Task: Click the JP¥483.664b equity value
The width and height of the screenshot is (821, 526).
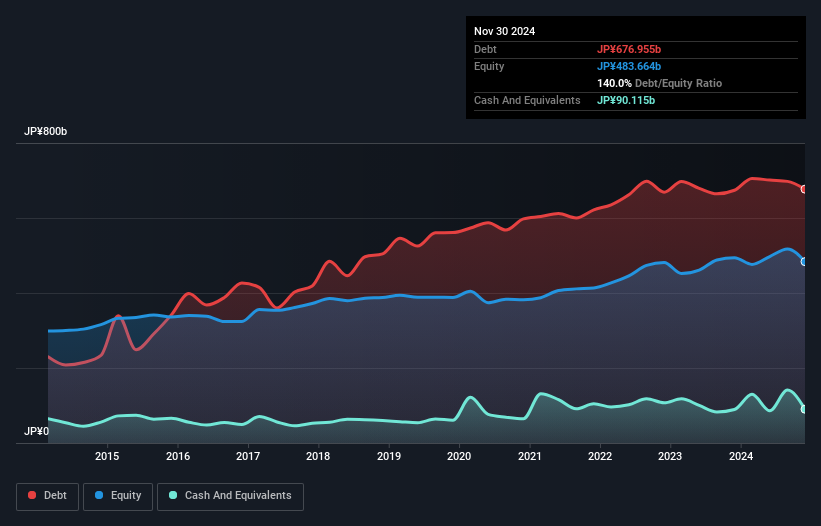Action: pyautogui.click(x=629, y=66)
